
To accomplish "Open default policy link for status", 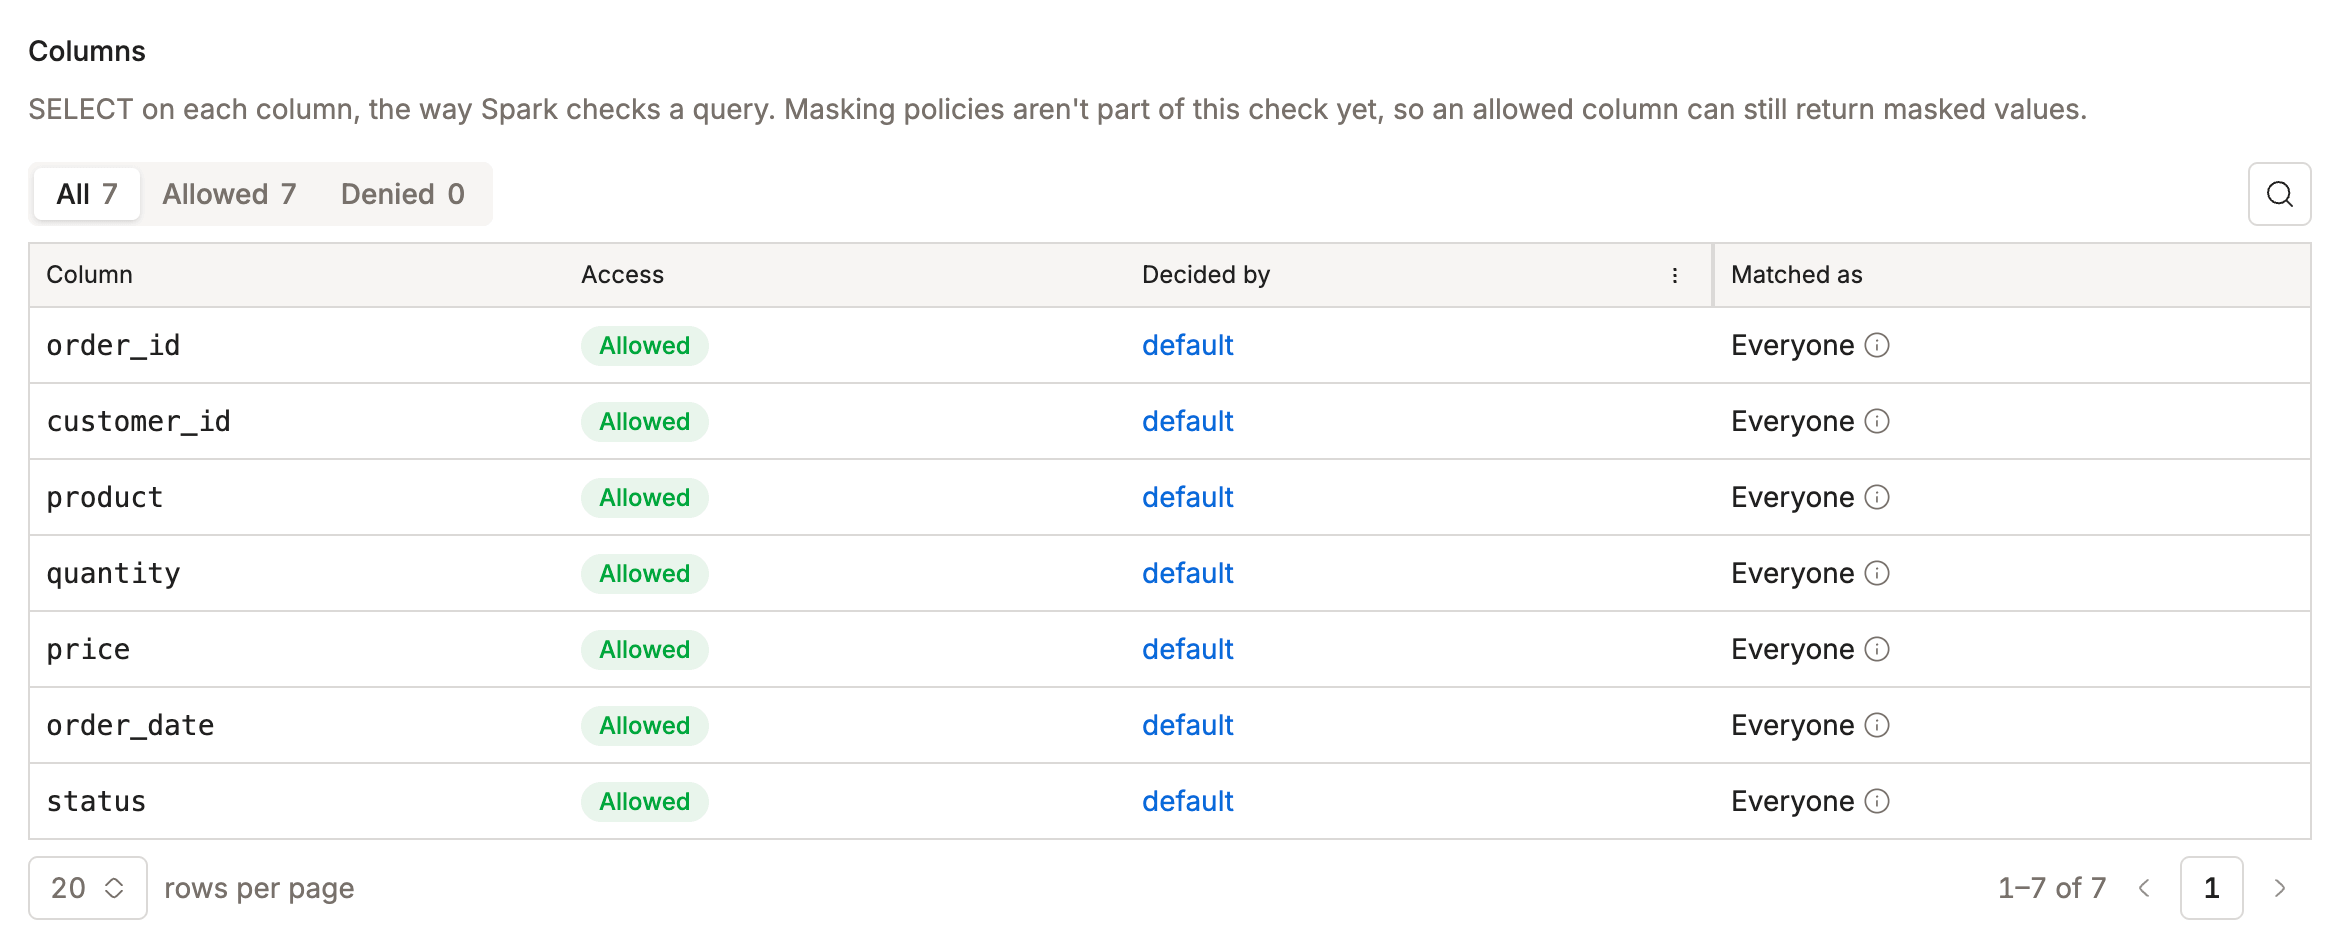I will tap(1187, 801).
